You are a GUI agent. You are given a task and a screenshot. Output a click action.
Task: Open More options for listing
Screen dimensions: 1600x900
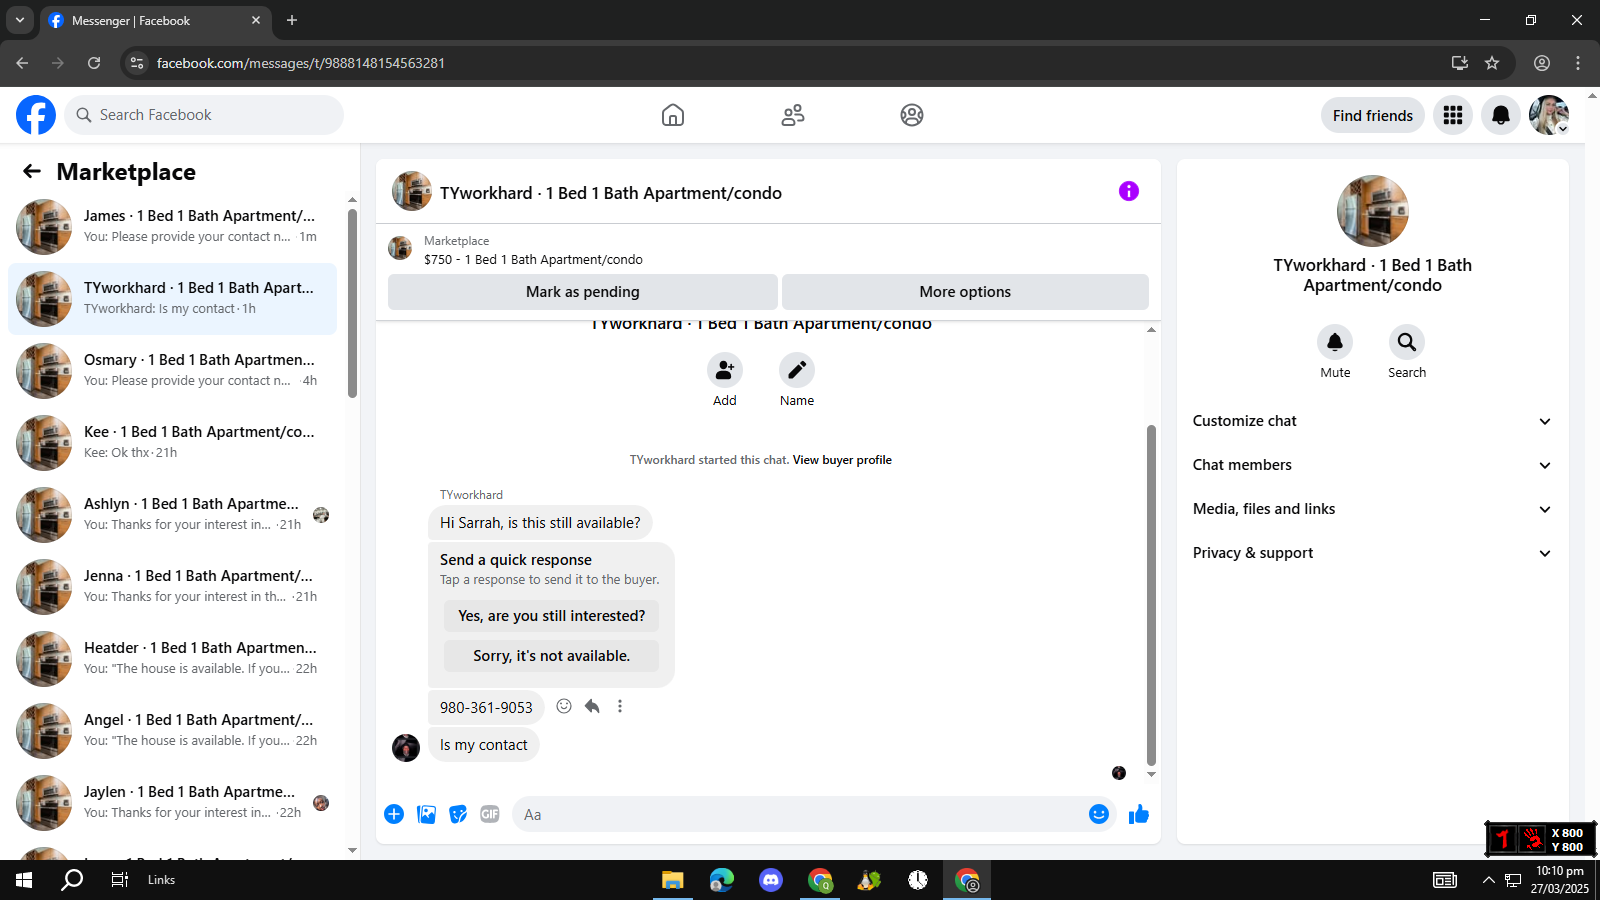click(965, 292)
